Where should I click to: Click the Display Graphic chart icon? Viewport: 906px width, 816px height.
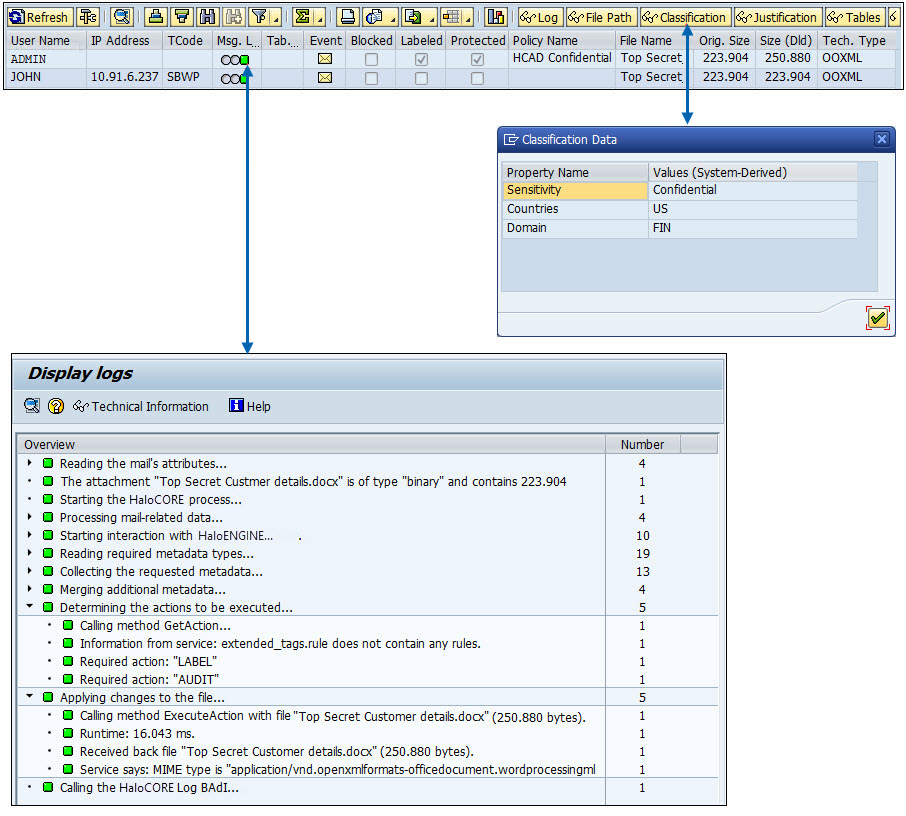(x=496, y=17)
